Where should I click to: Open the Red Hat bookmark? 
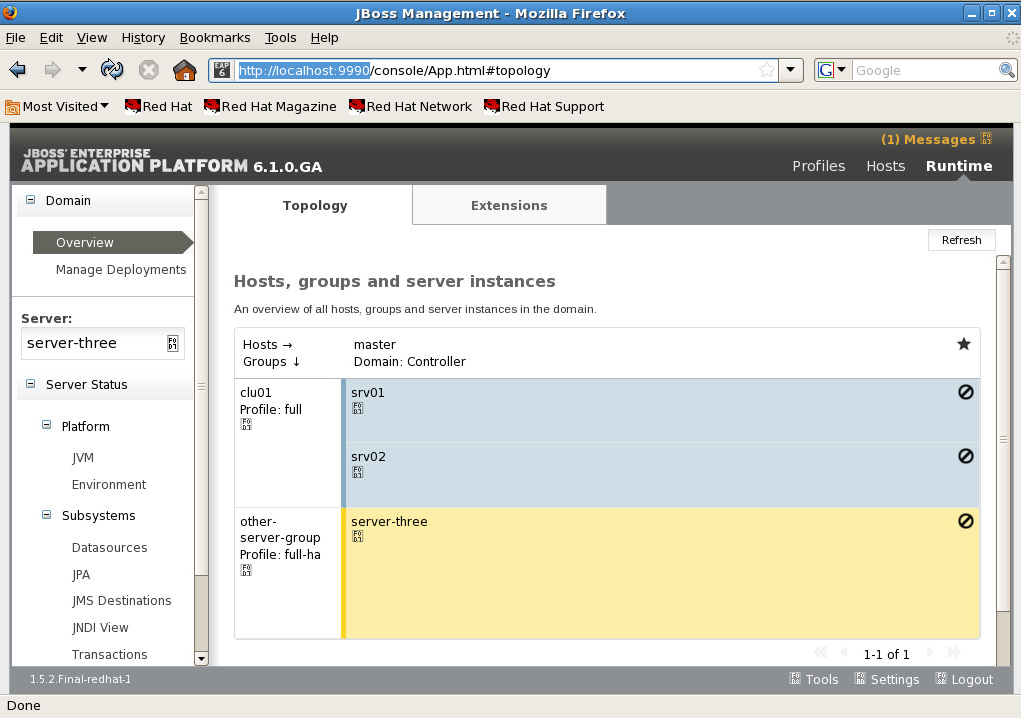tap(158, 107)
